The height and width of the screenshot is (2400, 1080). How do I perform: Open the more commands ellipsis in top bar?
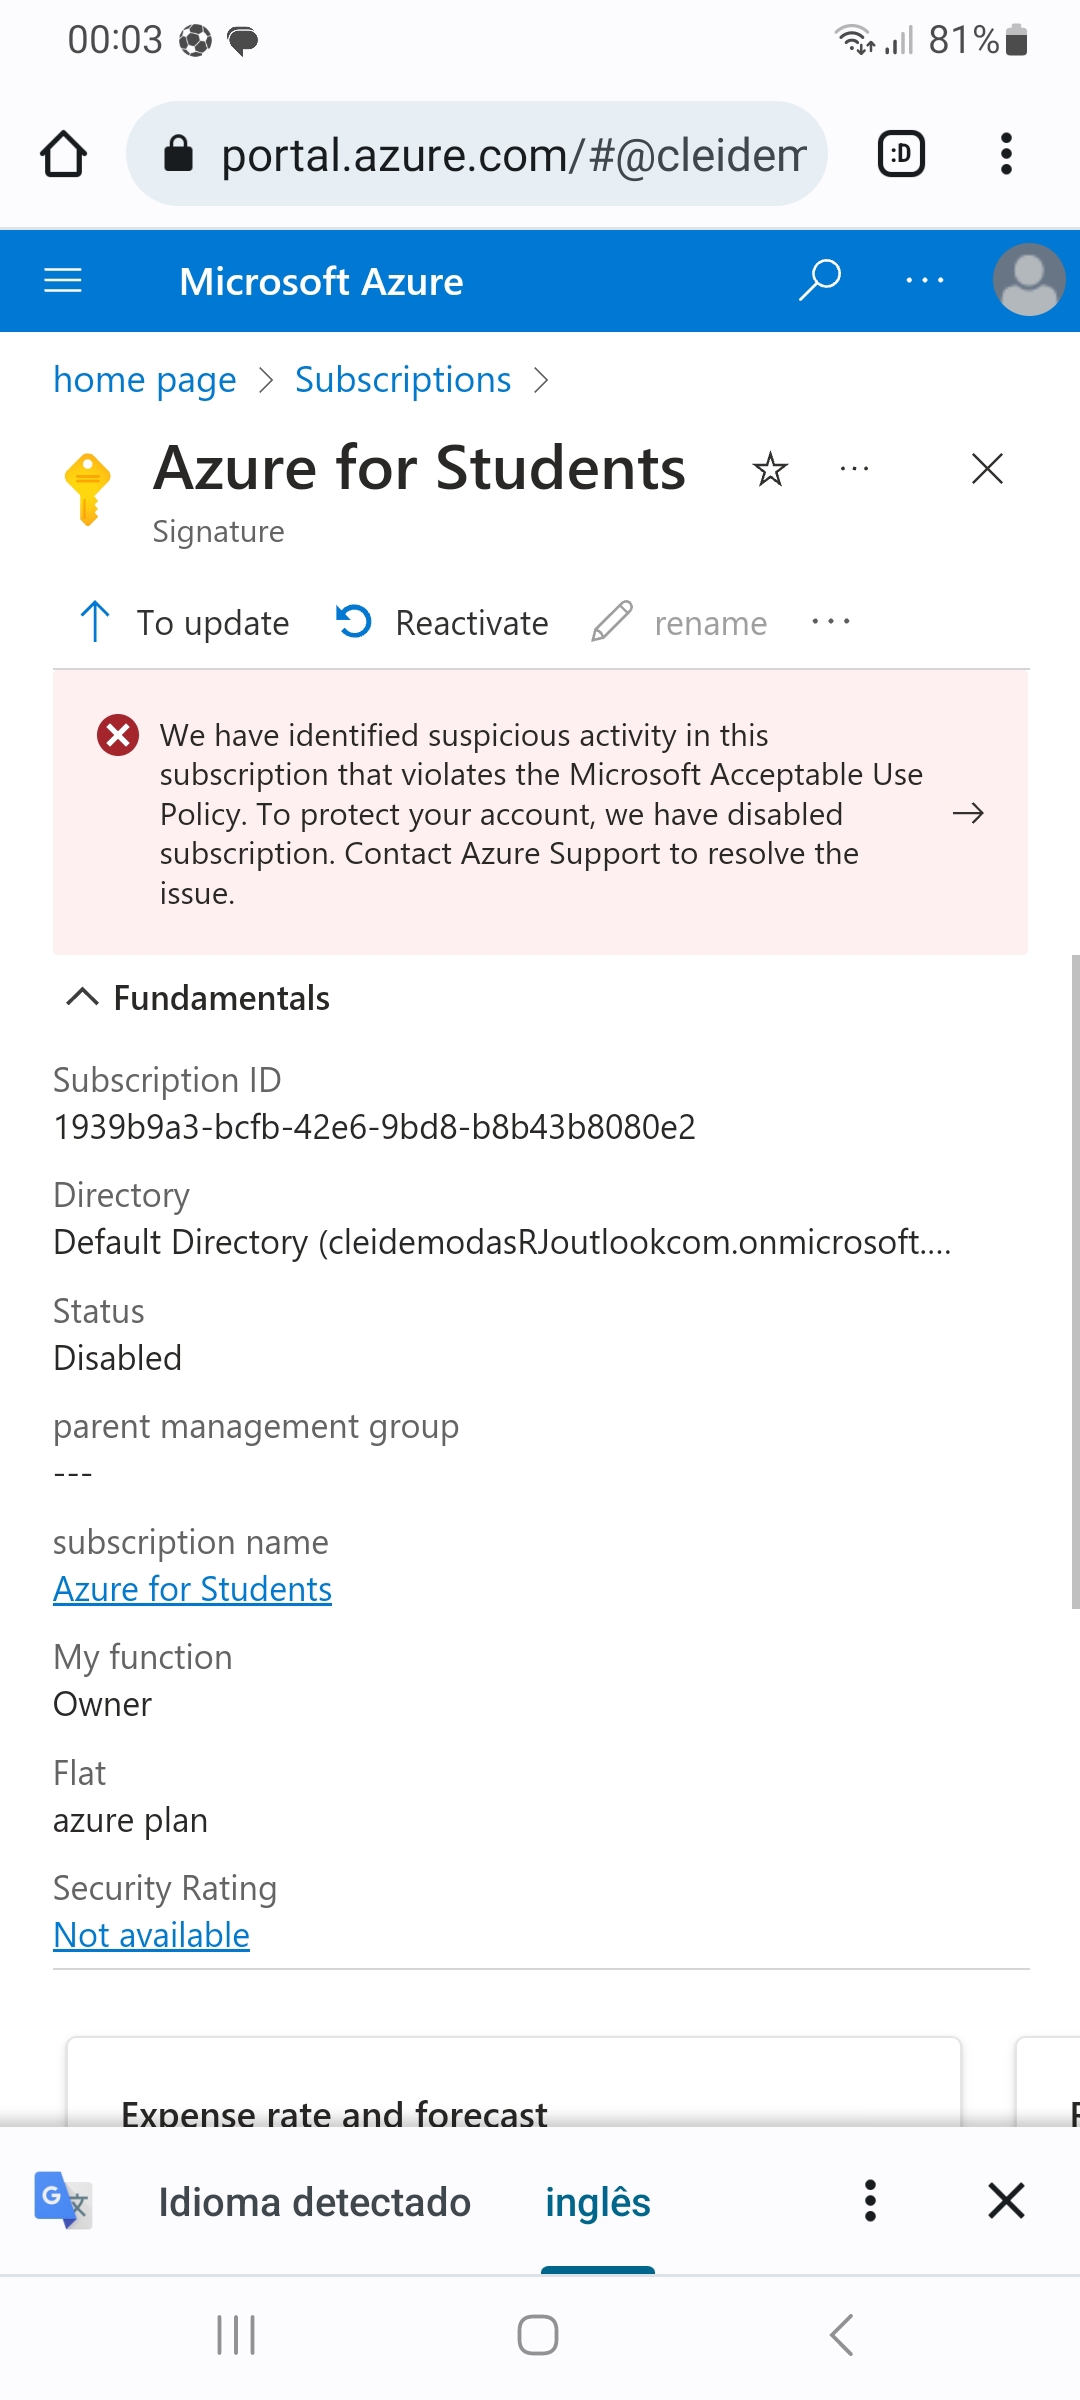point(923,281)
